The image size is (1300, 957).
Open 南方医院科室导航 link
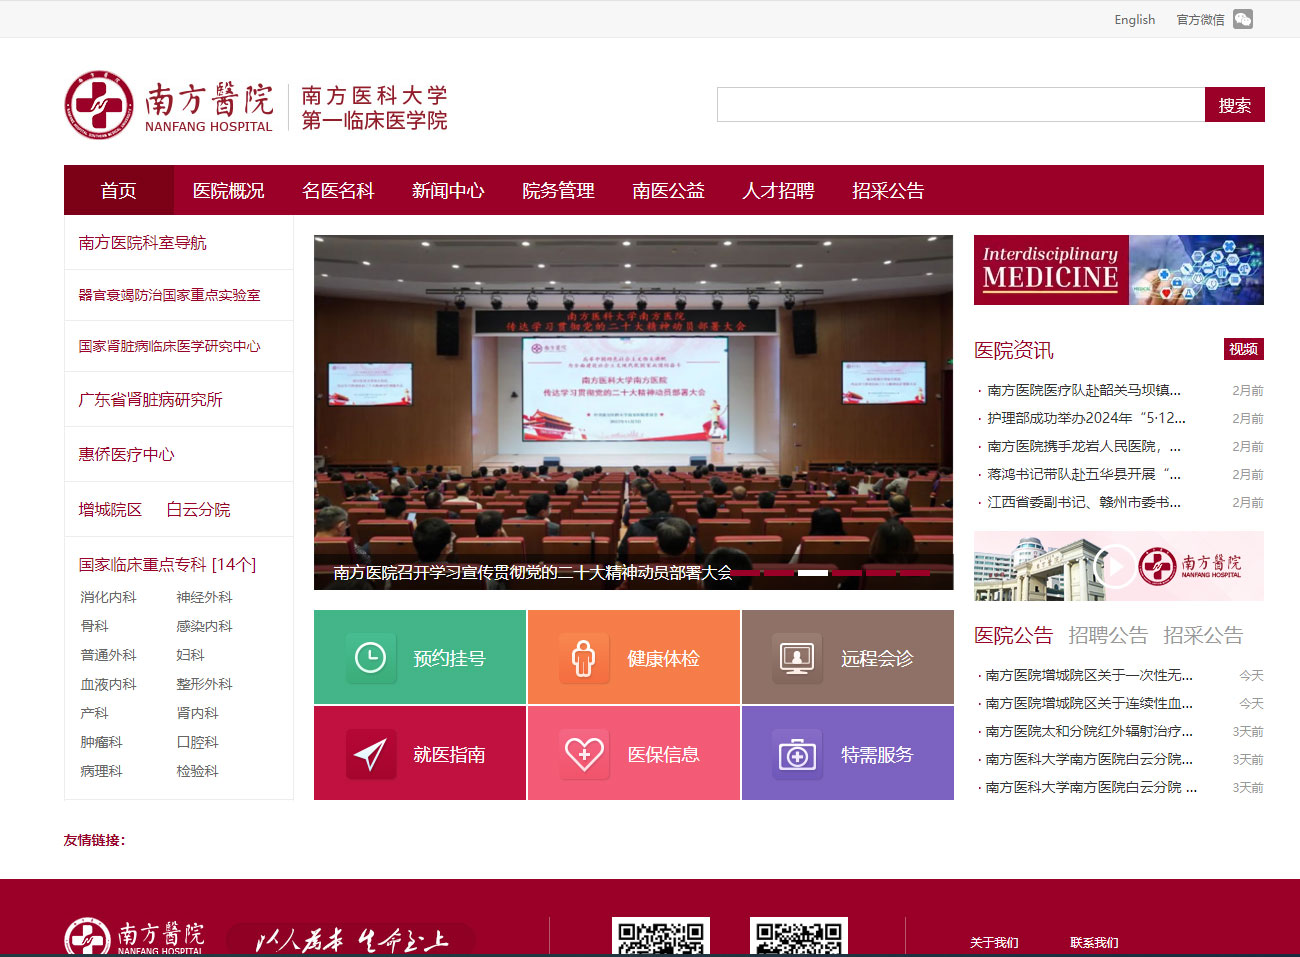143,243
